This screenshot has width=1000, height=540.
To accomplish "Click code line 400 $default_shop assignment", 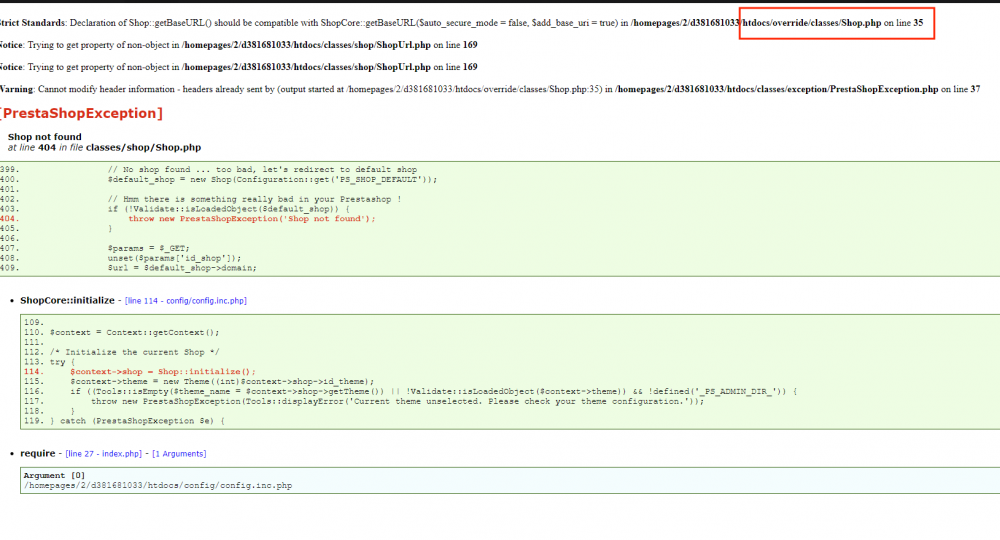I will [272, 180].
